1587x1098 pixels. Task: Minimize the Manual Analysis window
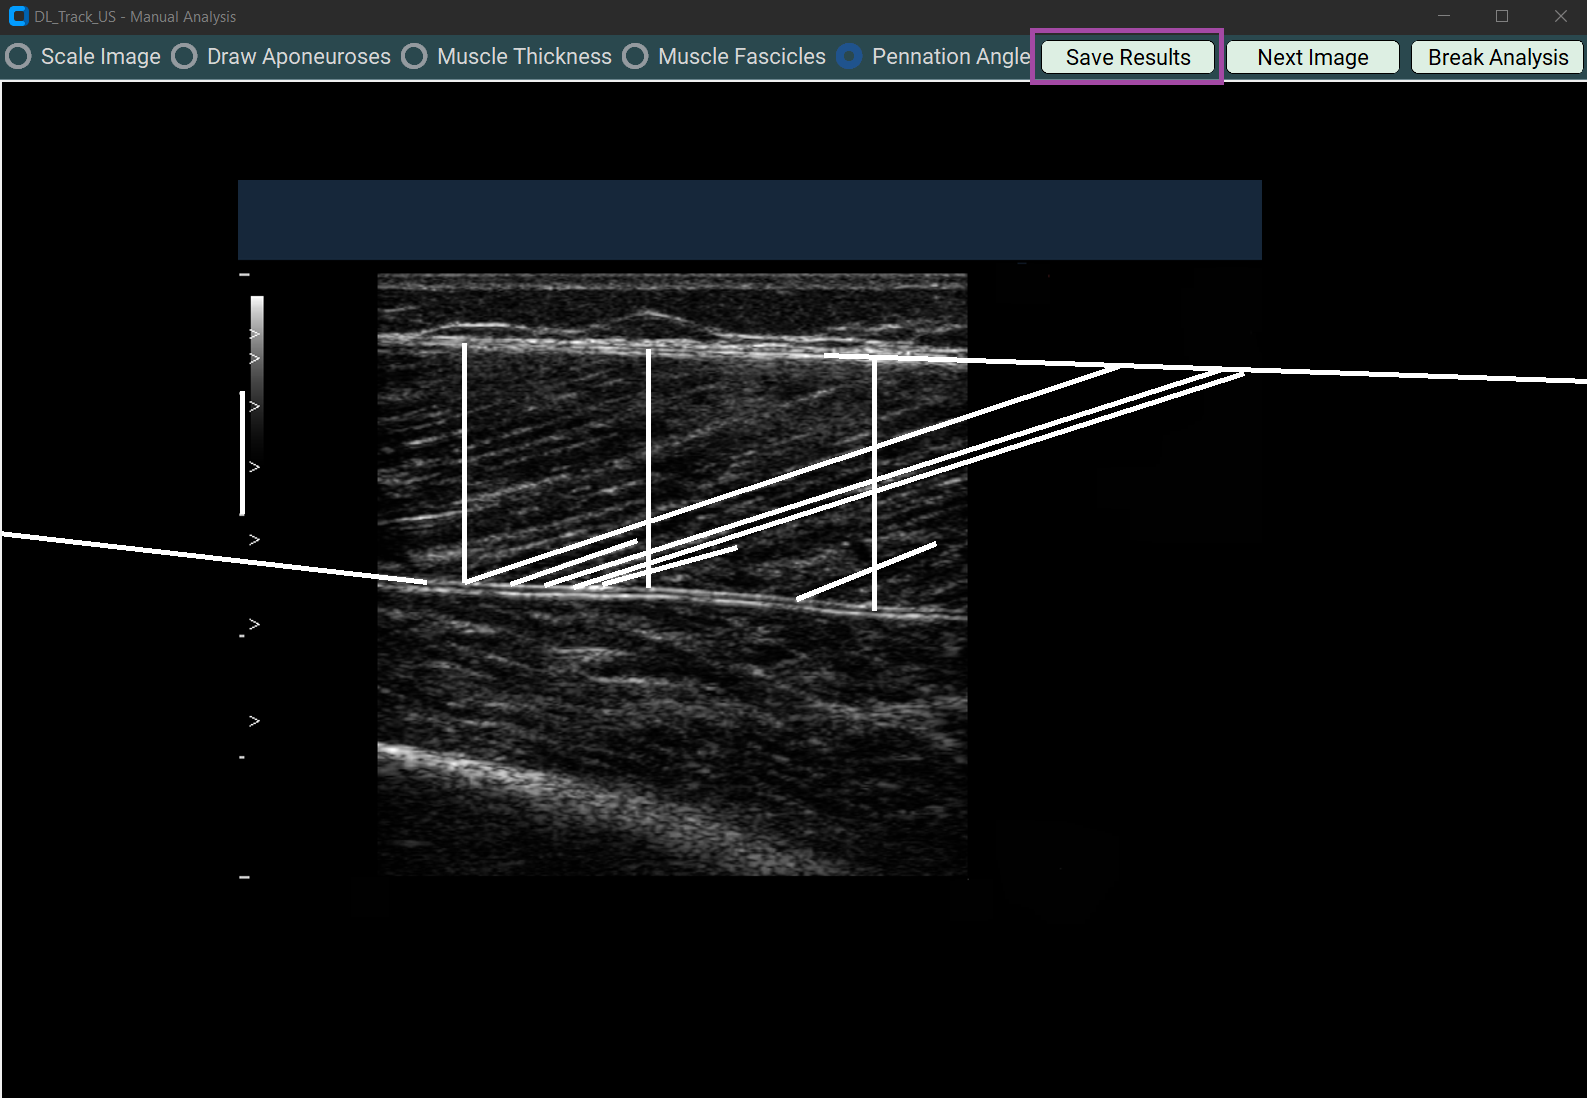tap(1443, 16)
